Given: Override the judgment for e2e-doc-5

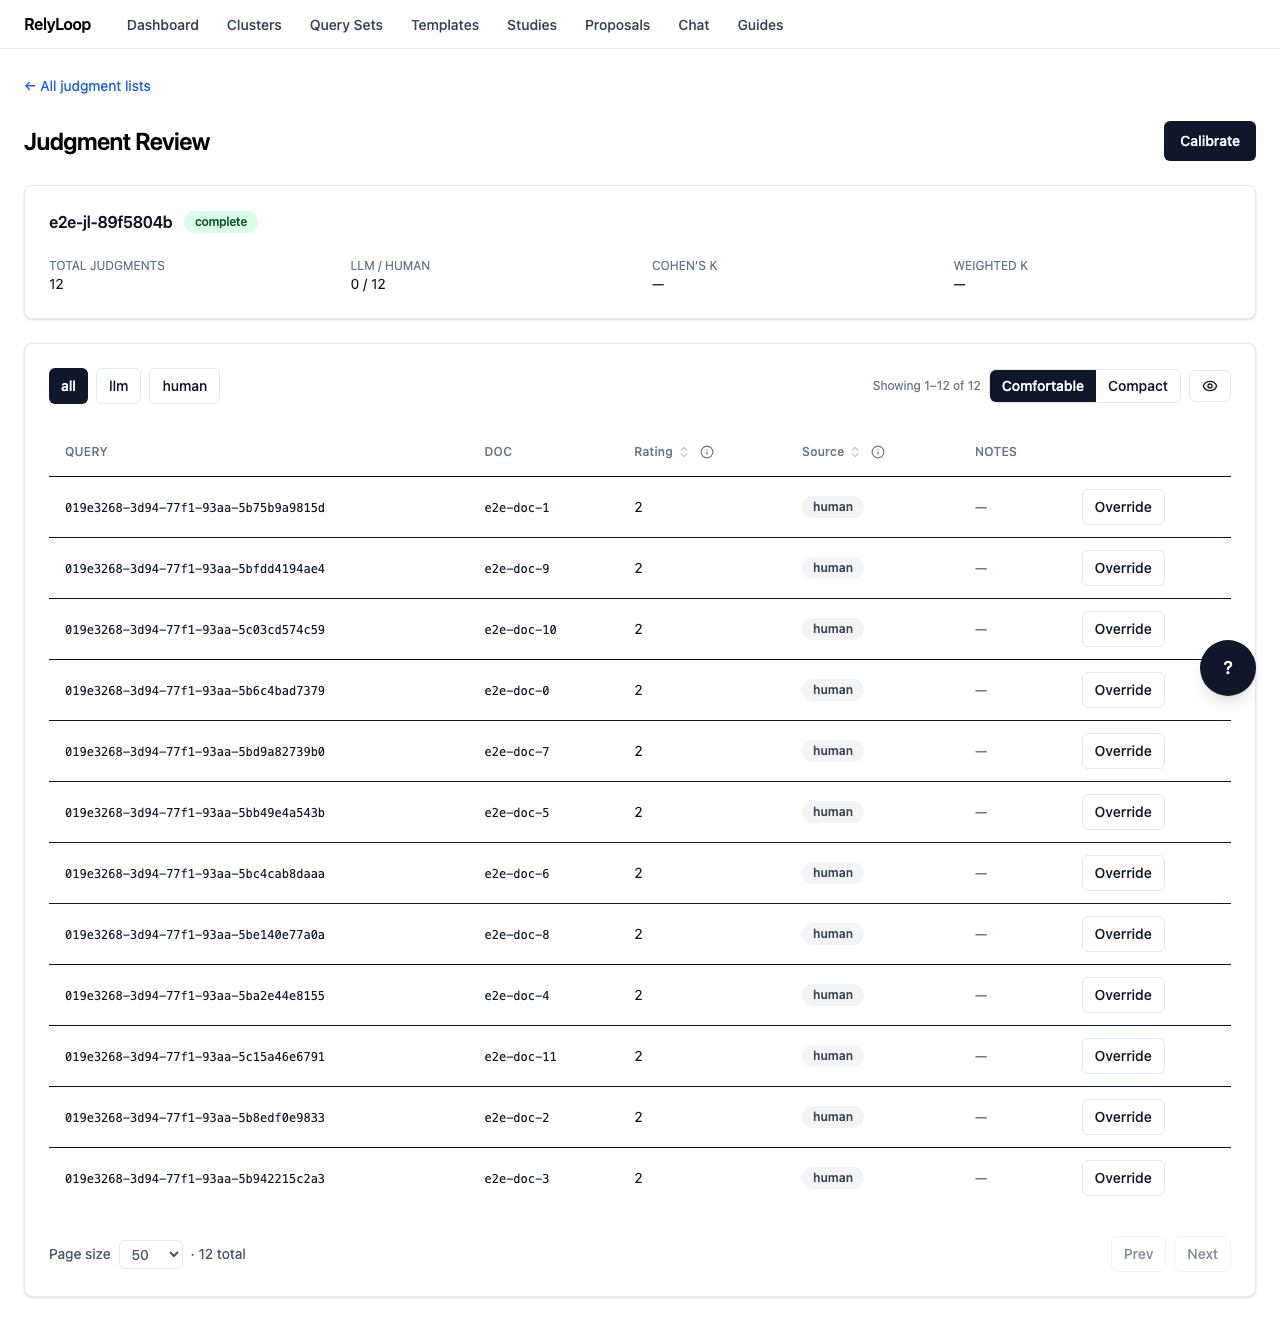Looking at the screenshot, I should (x=1123, y=812).
